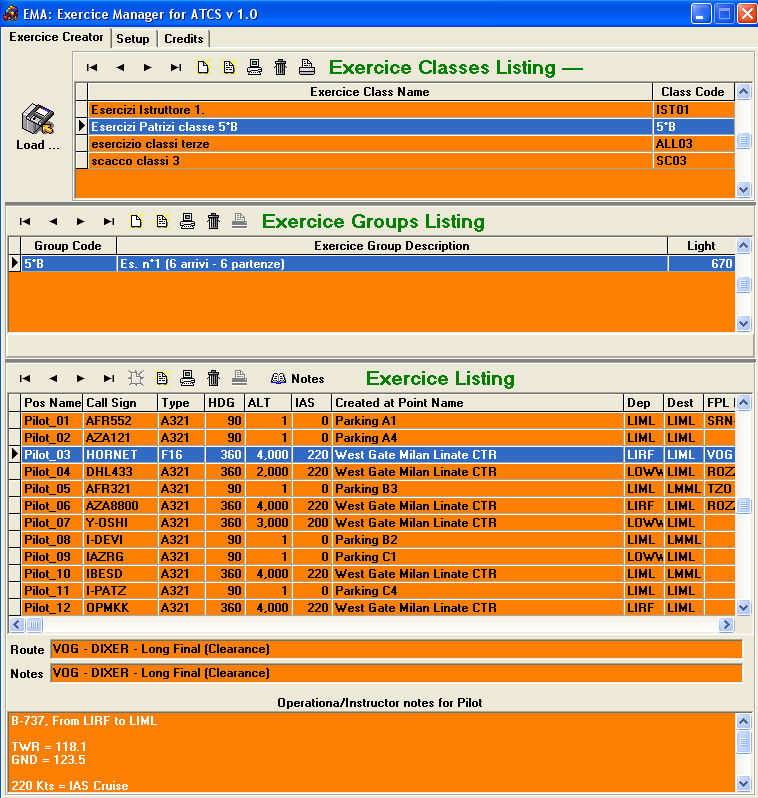Go to previous record in Exercice Classes toolbar

click(x=120, y=67)
